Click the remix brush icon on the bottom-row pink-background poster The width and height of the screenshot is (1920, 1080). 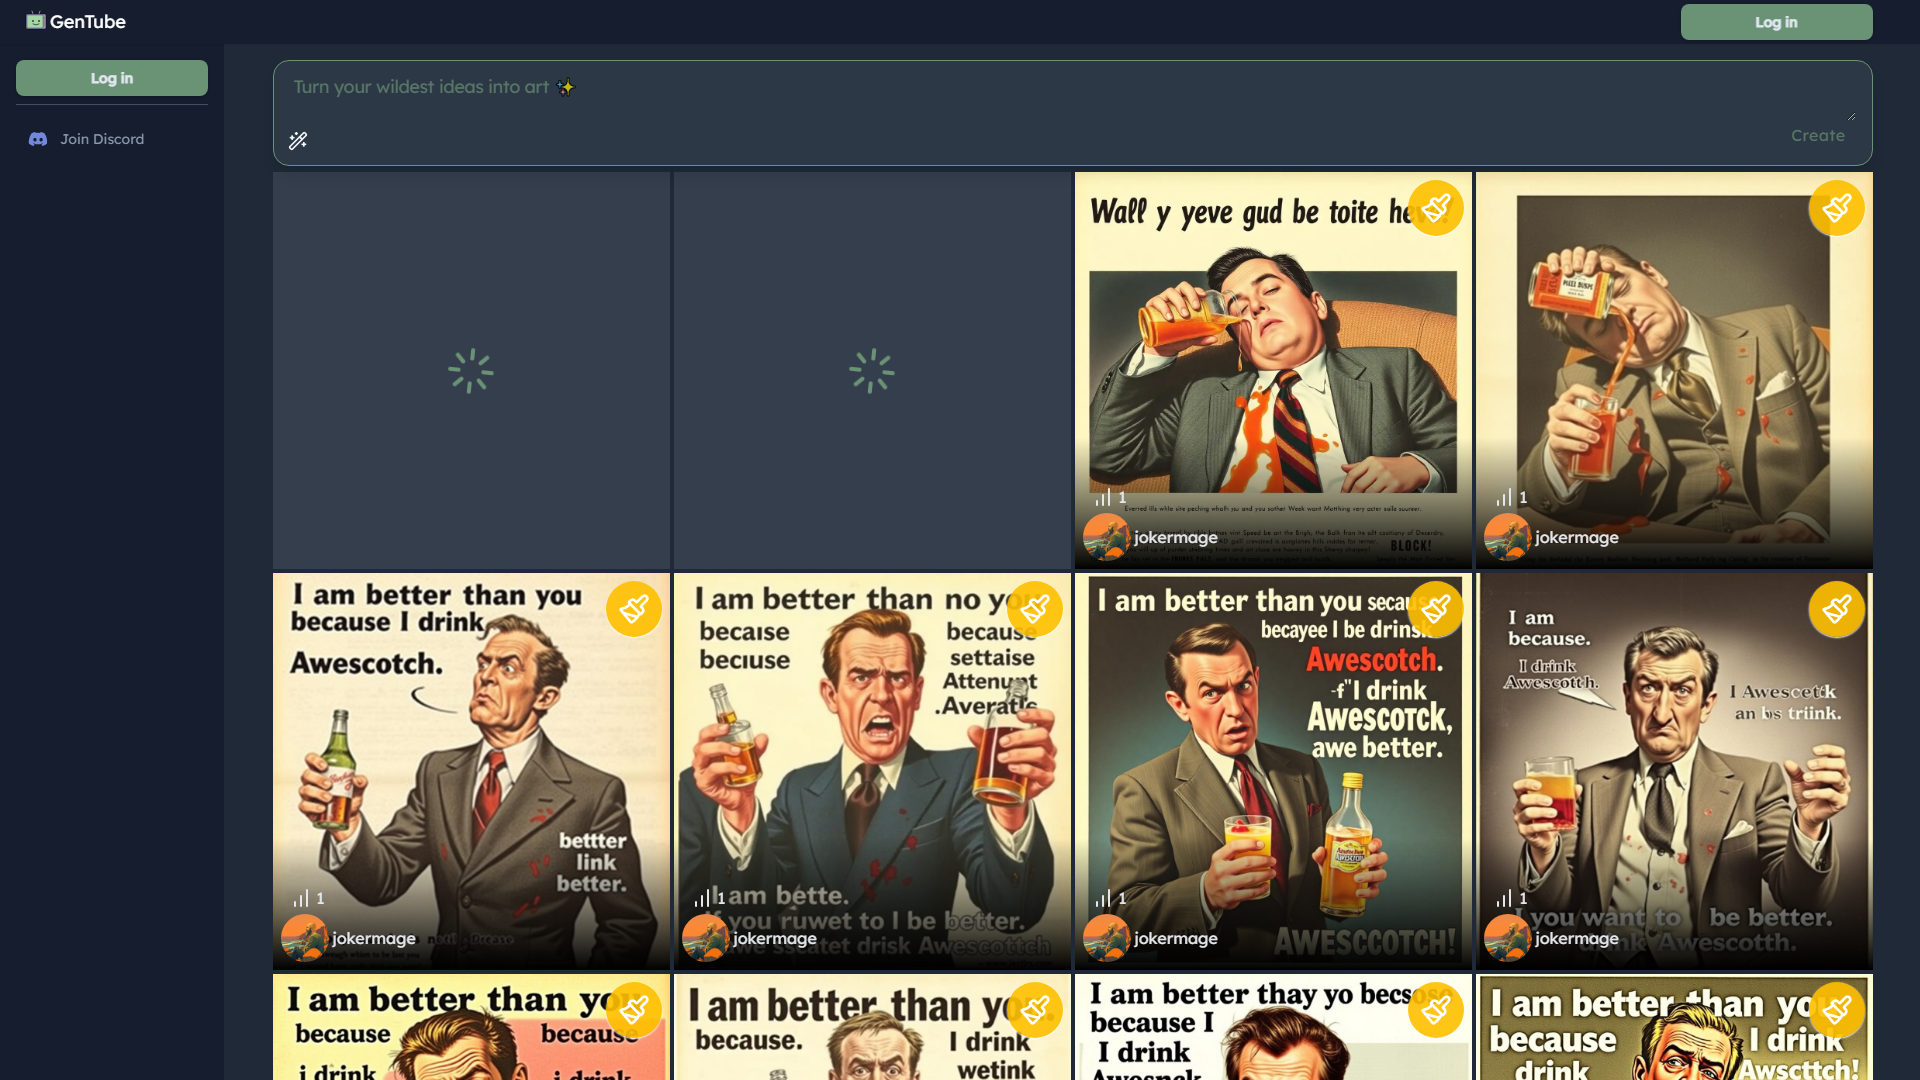coord(634,1010)
